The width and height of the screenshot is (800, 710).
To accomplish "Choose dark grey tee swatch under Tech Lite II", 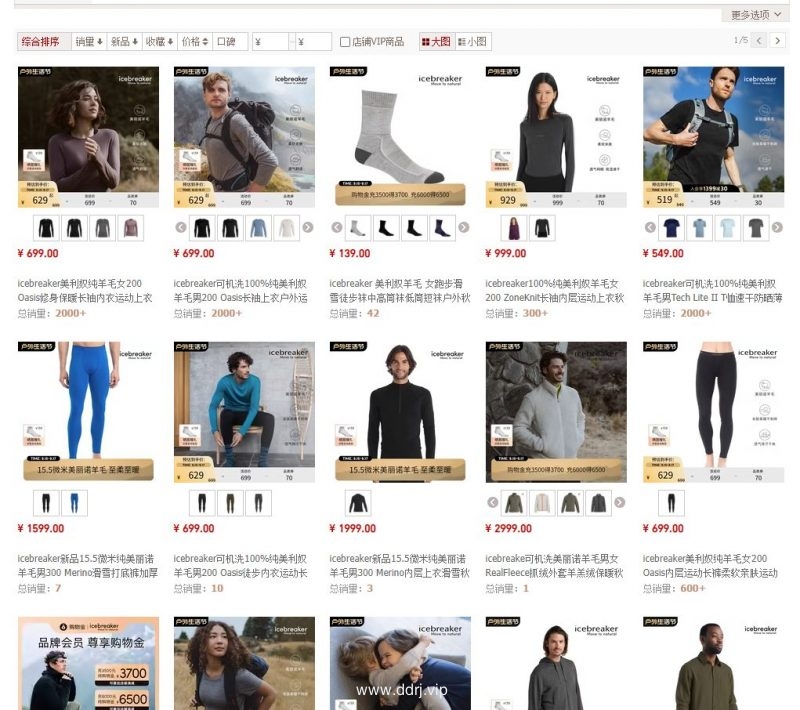I will pyautogui.click(x=755, y=228).
